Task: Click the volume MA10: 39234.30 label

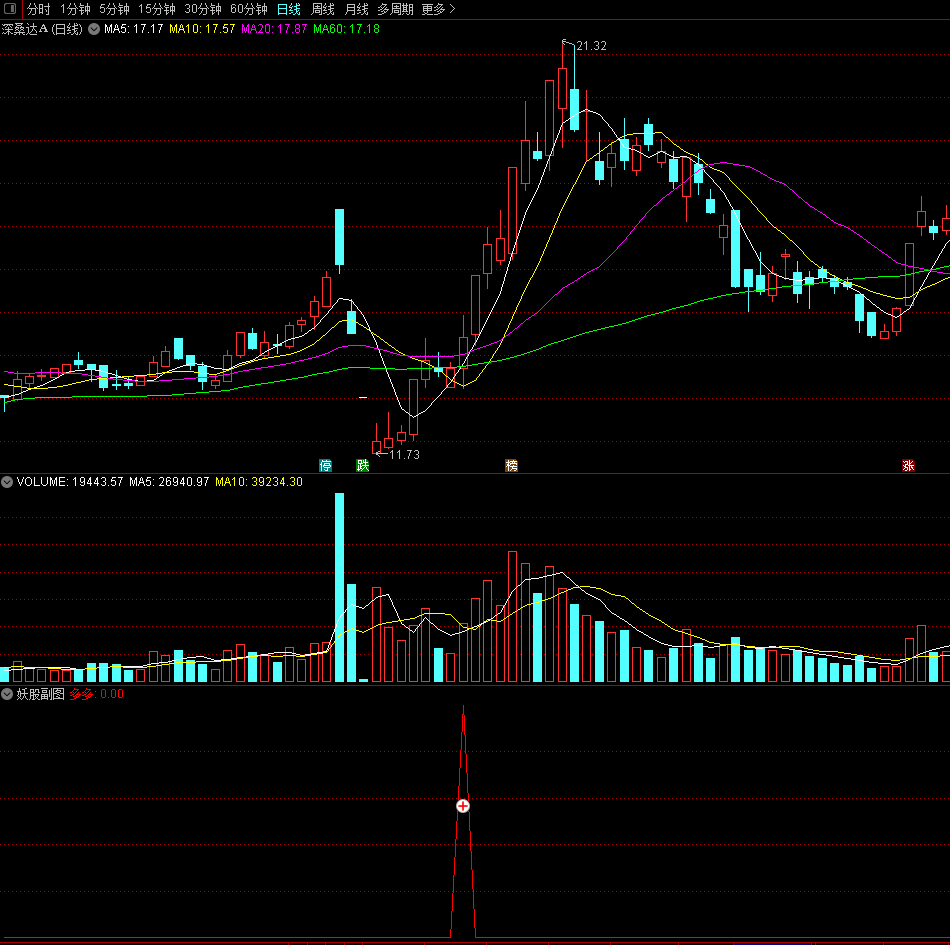Action: coord(259,482)
